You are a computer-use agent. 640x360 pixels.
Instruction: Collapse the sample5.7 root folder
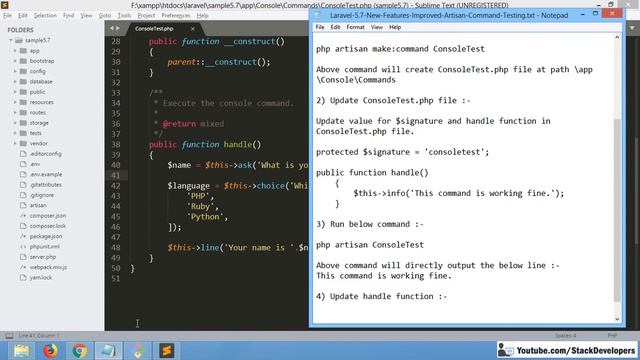point(11,40)
